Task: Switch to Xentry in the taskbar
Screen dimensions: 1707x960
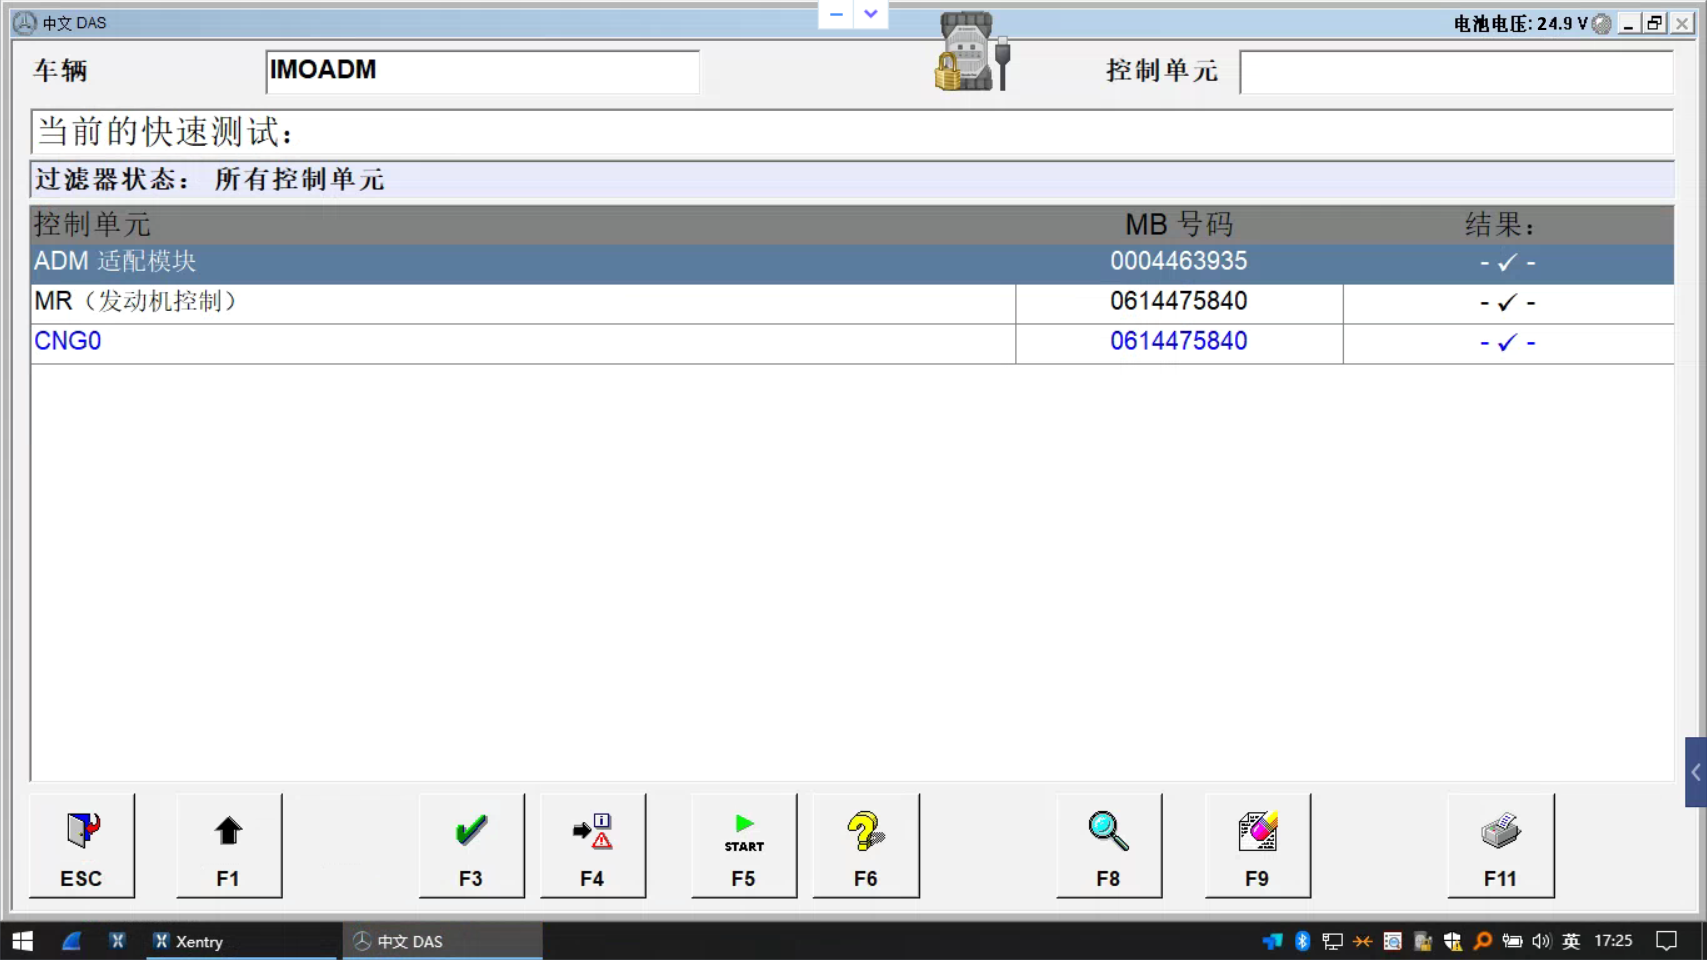Action: click(x=242, y=941)
